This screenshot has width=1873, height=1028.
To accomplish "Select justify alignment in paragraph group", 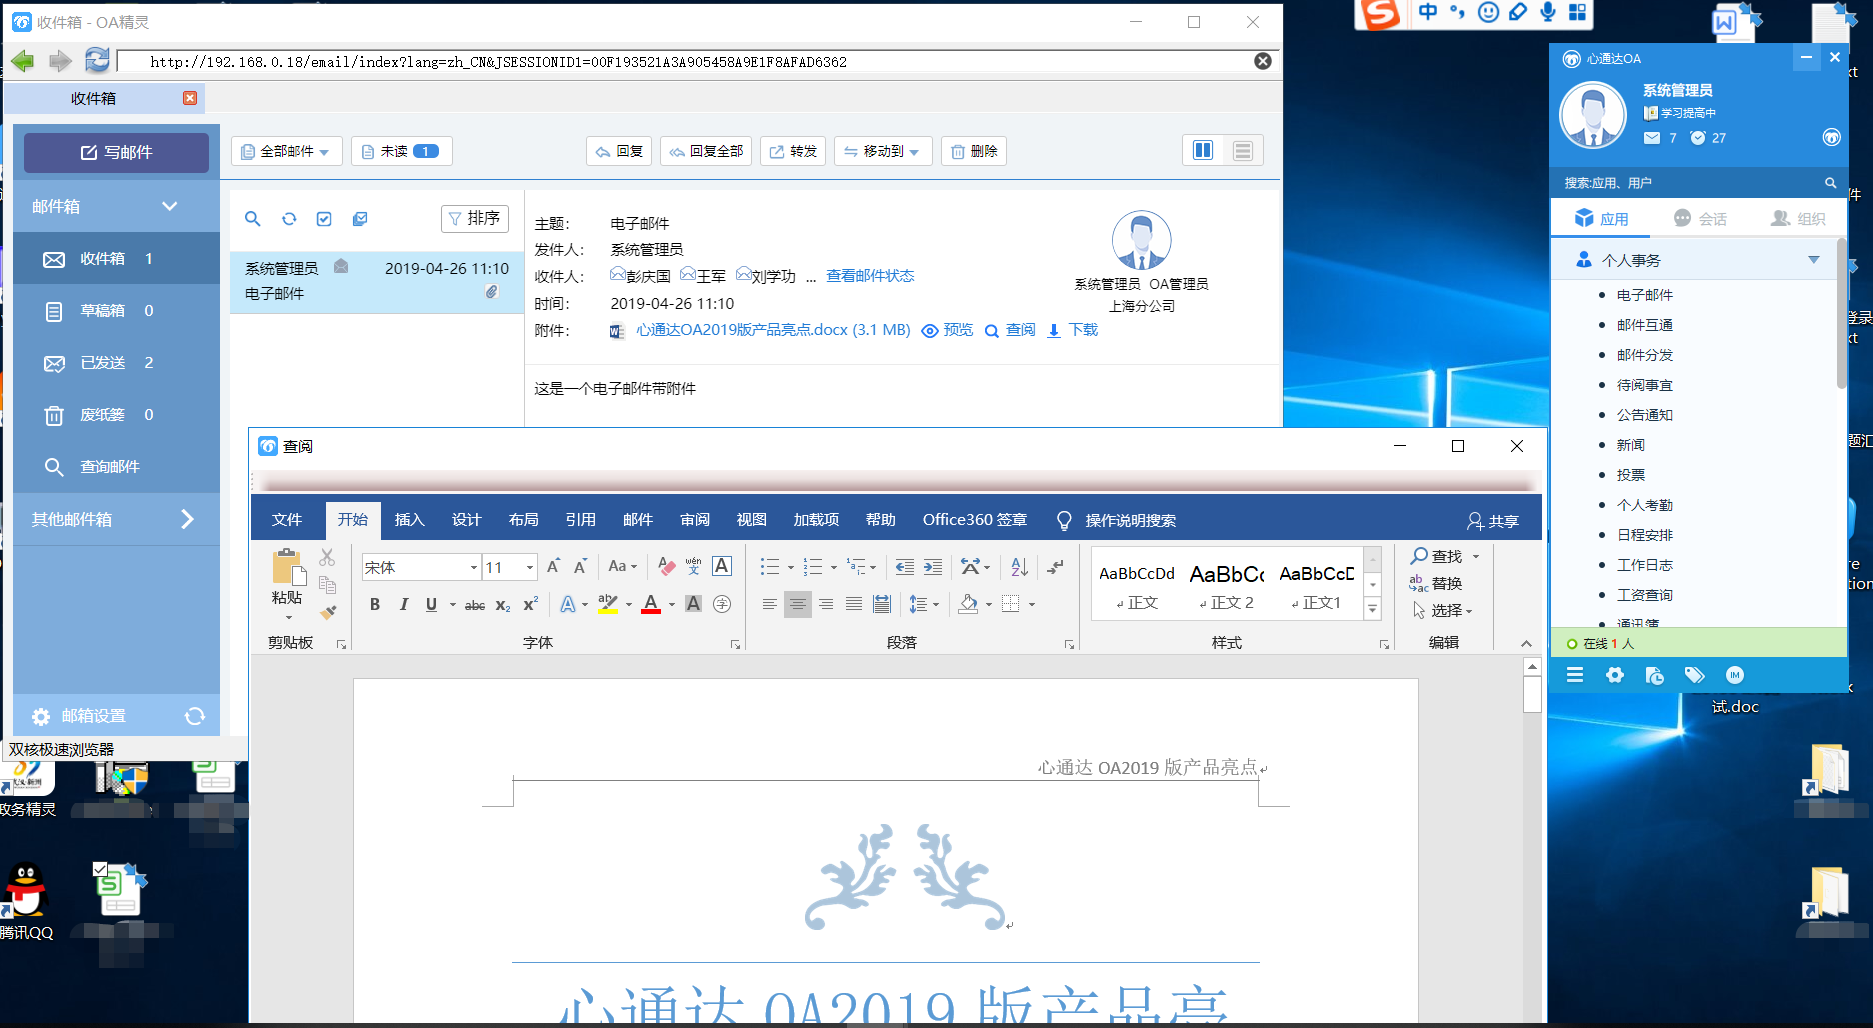I will 853,604.
